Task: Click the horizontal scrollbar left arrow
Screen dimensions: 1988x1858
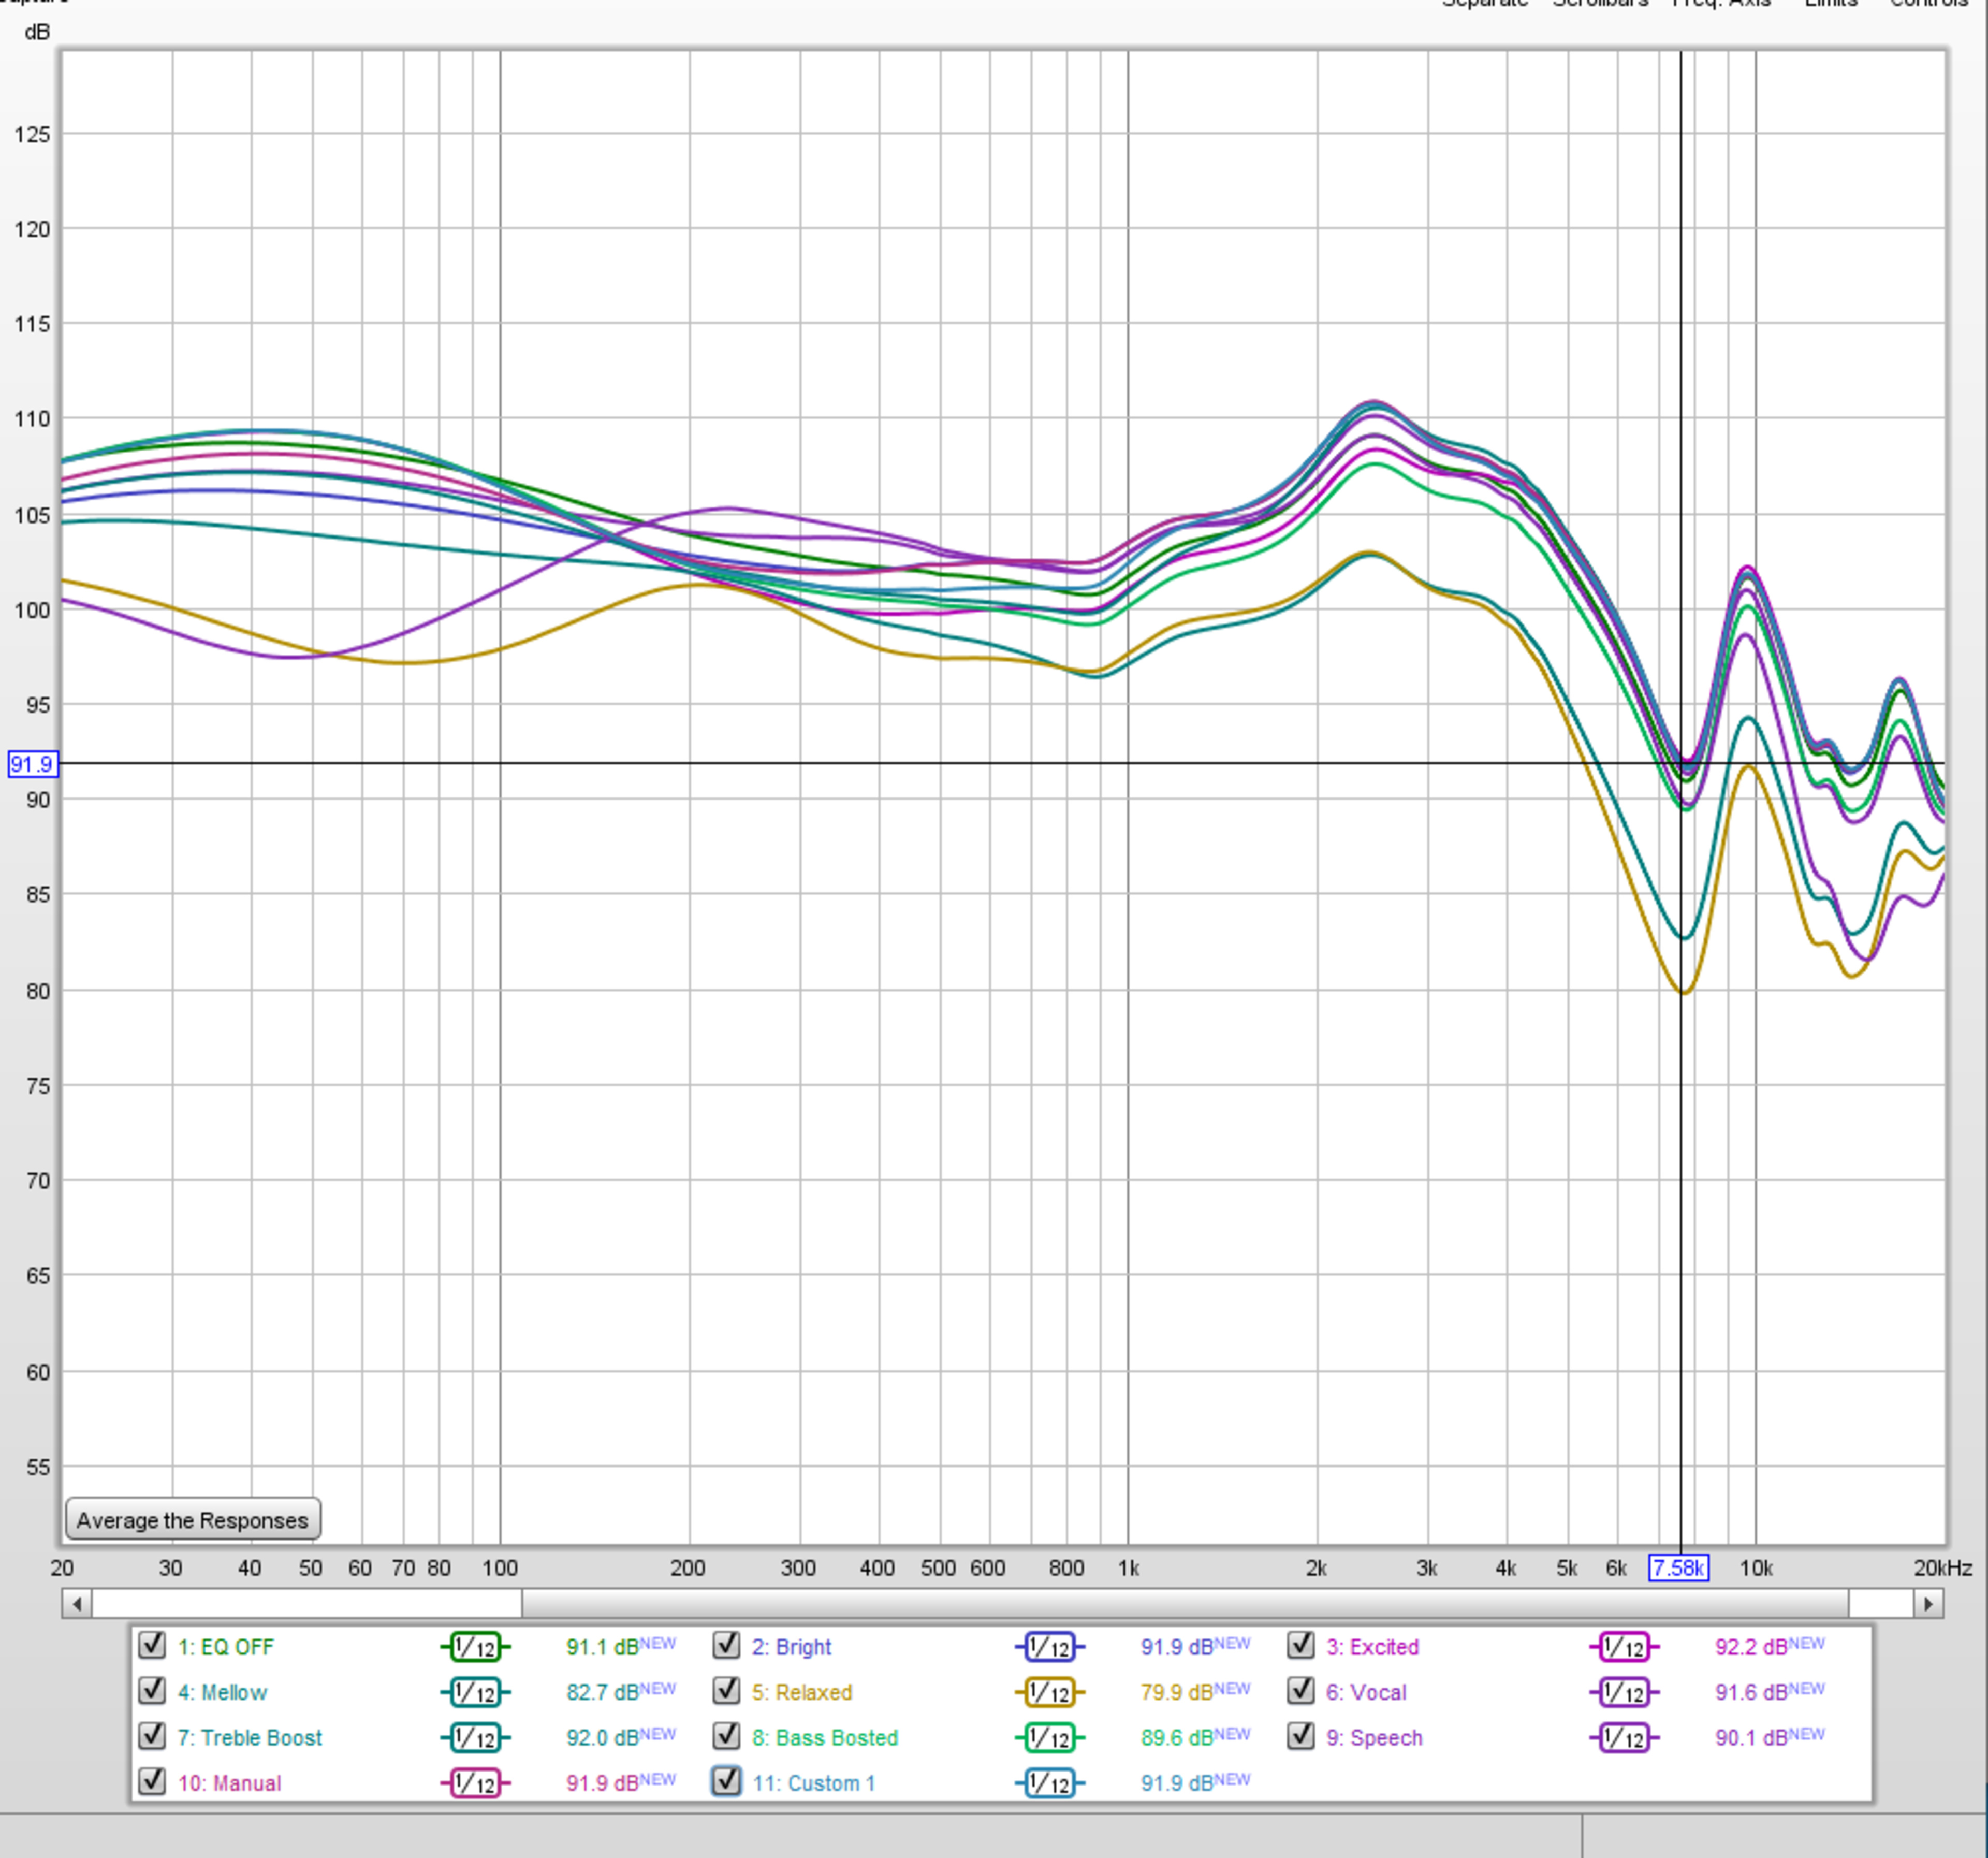Action: point(77,1604)
